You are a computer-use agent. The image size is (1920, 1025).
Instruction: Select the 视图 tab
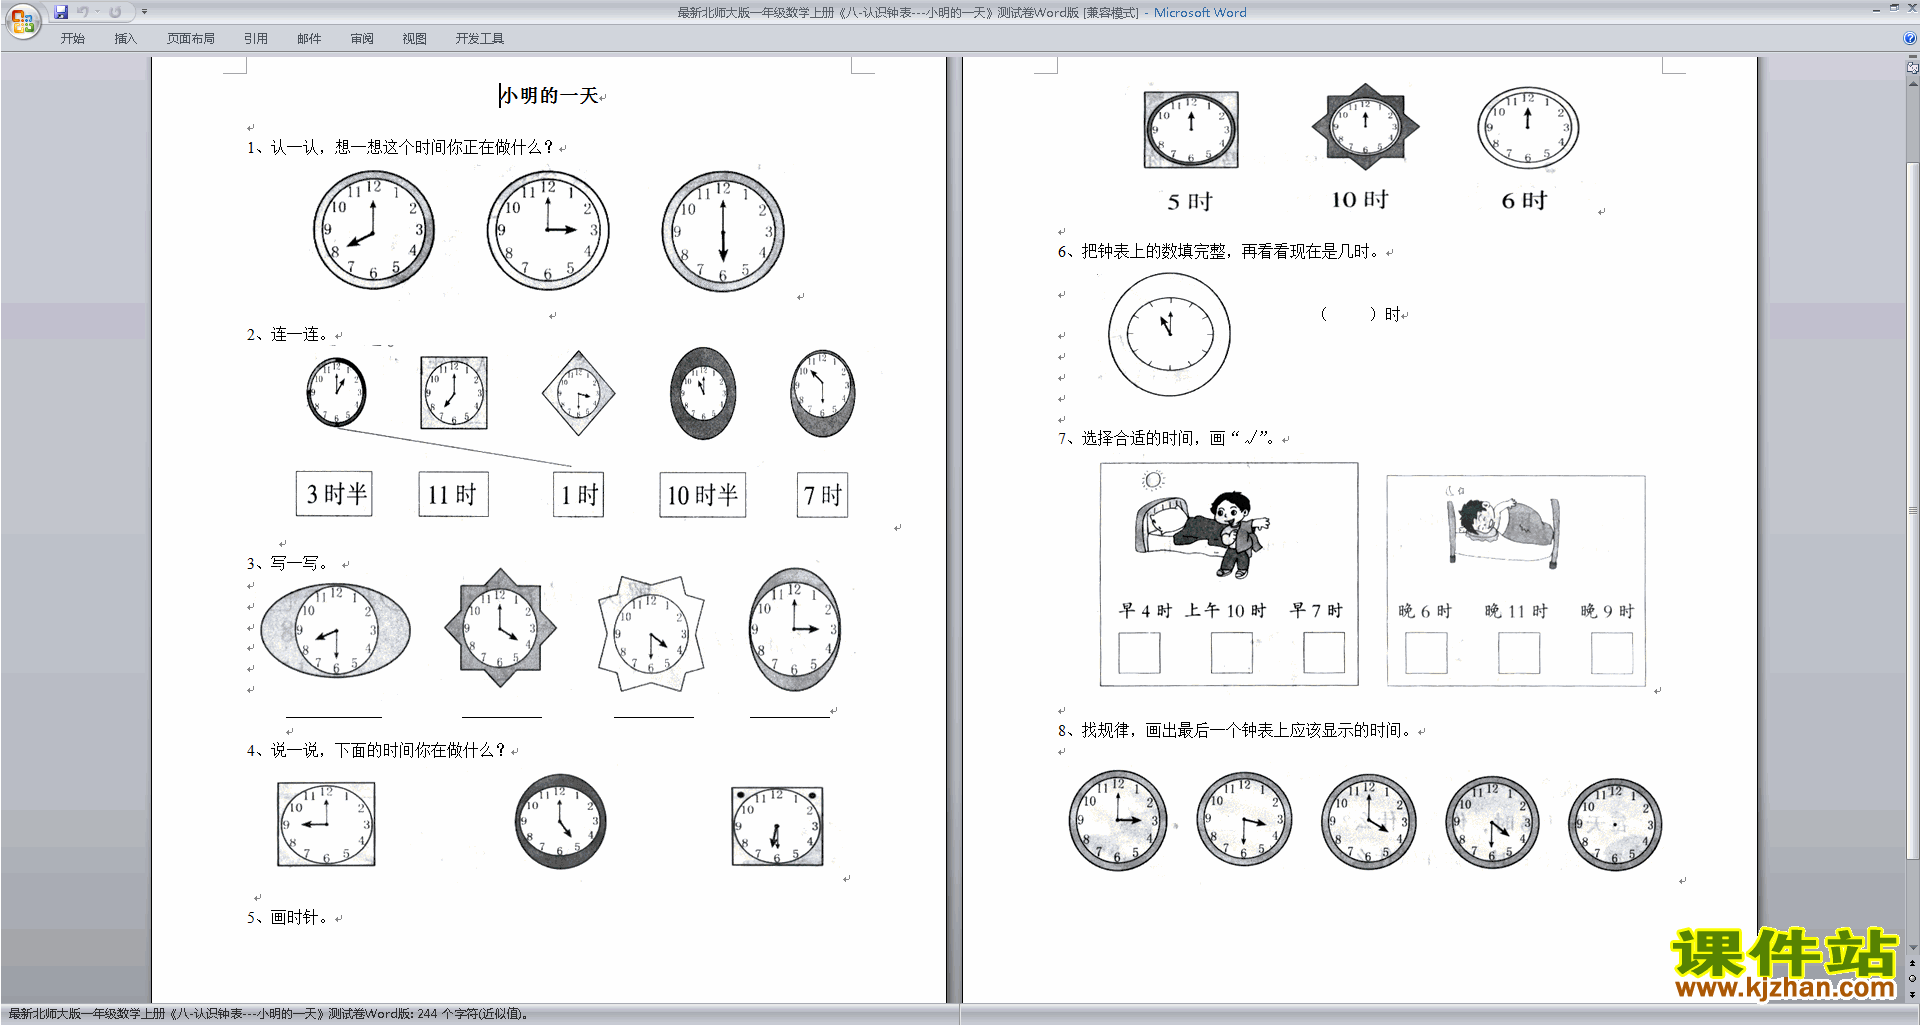coord(415,38)
